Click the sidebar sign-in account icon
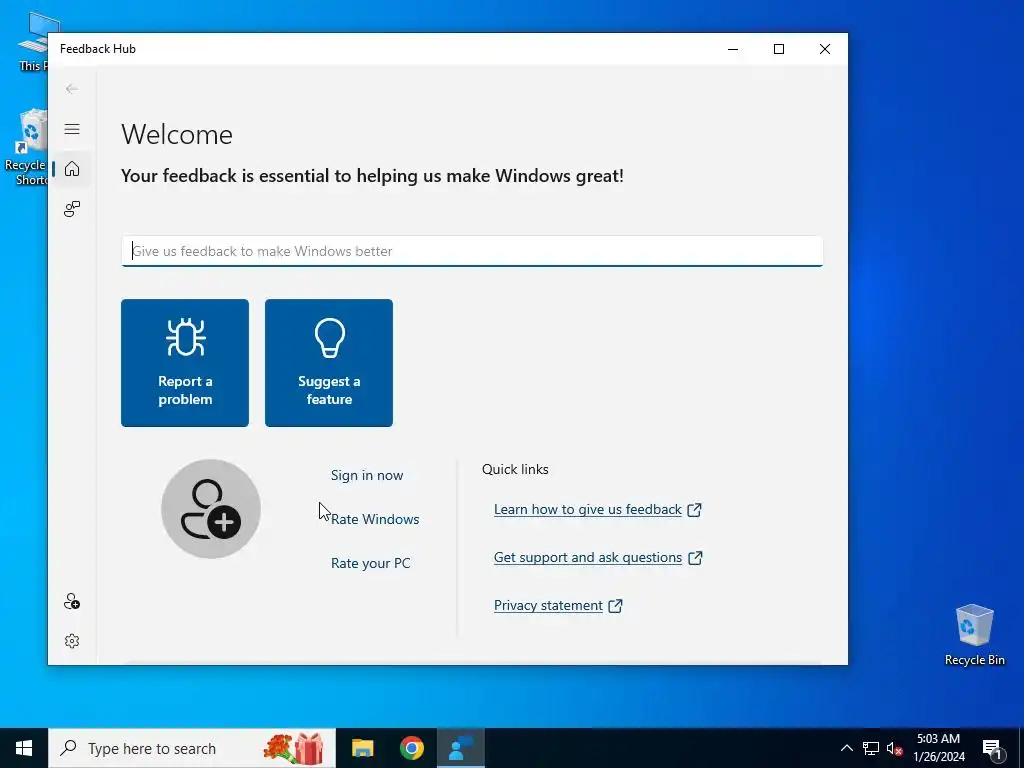The image size is (1024, 768). 72,601
